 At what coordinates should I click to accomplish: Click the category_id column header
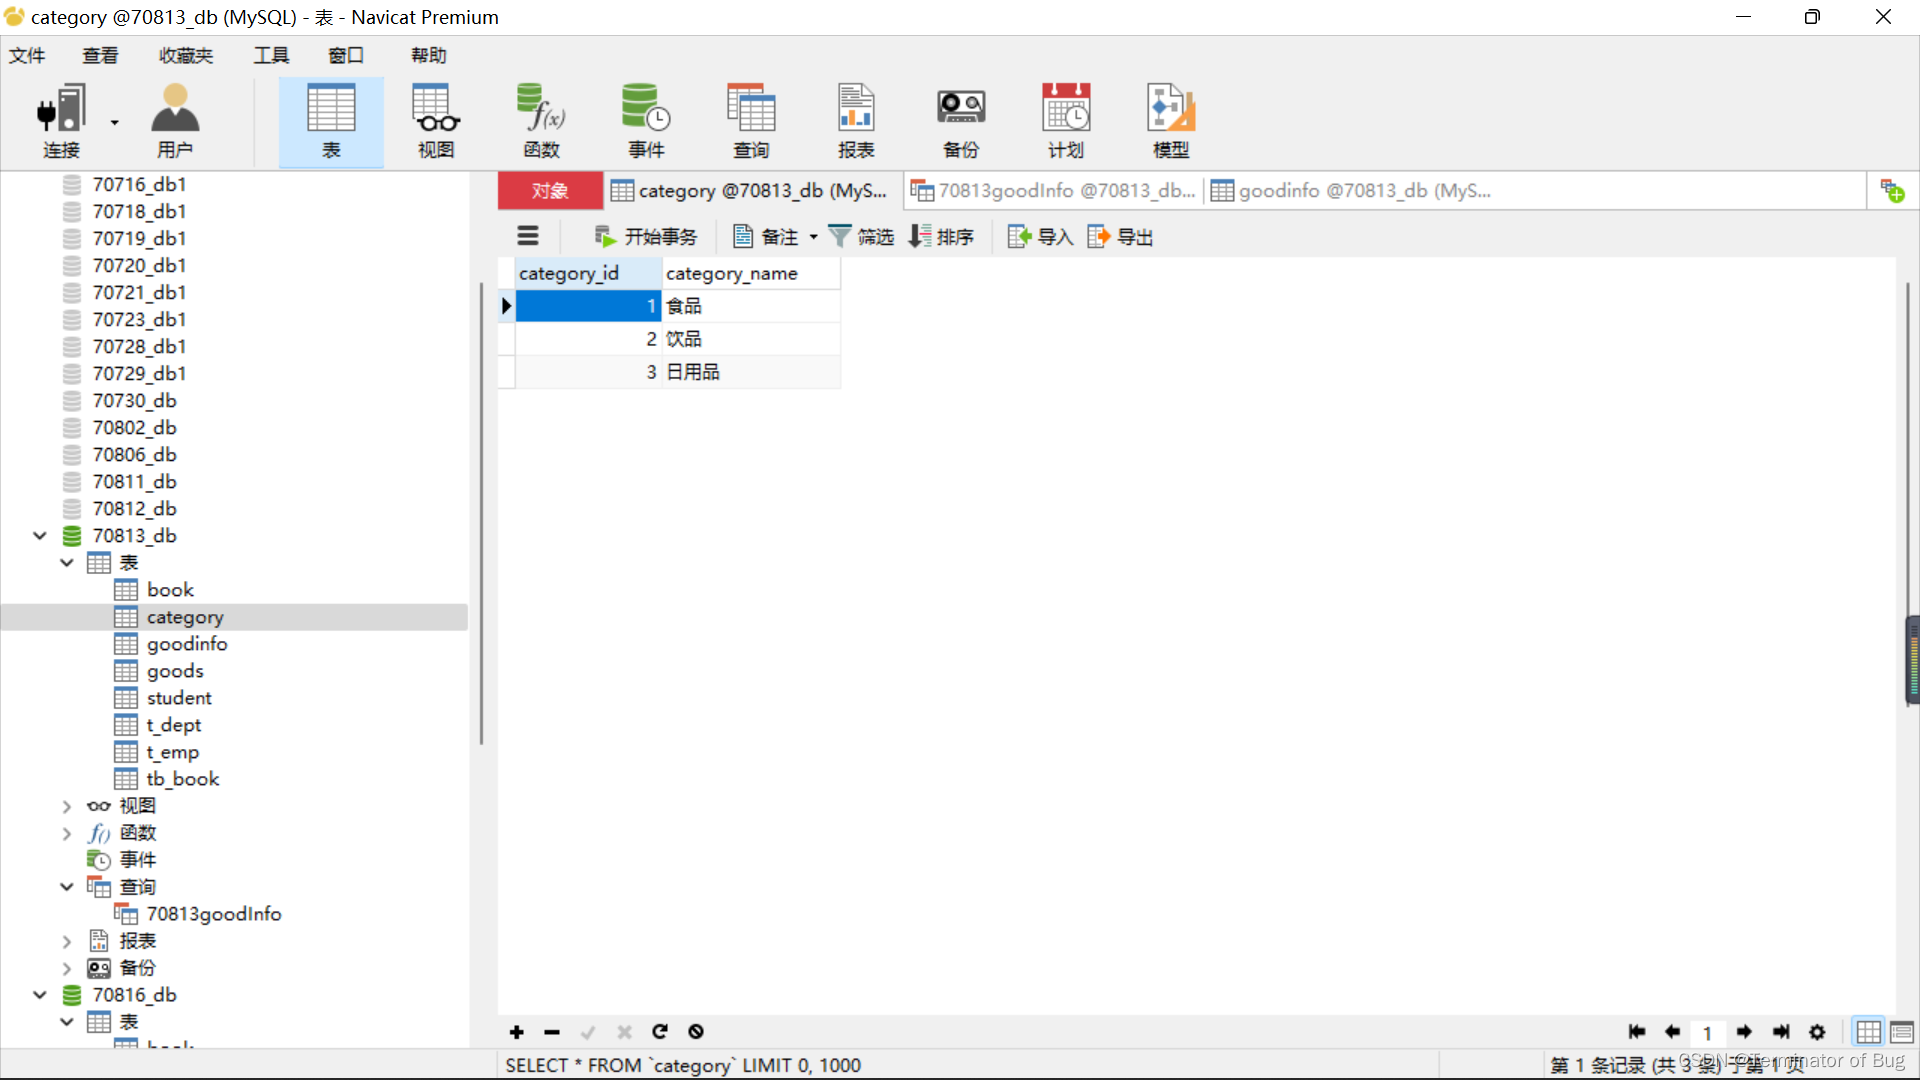588,273
